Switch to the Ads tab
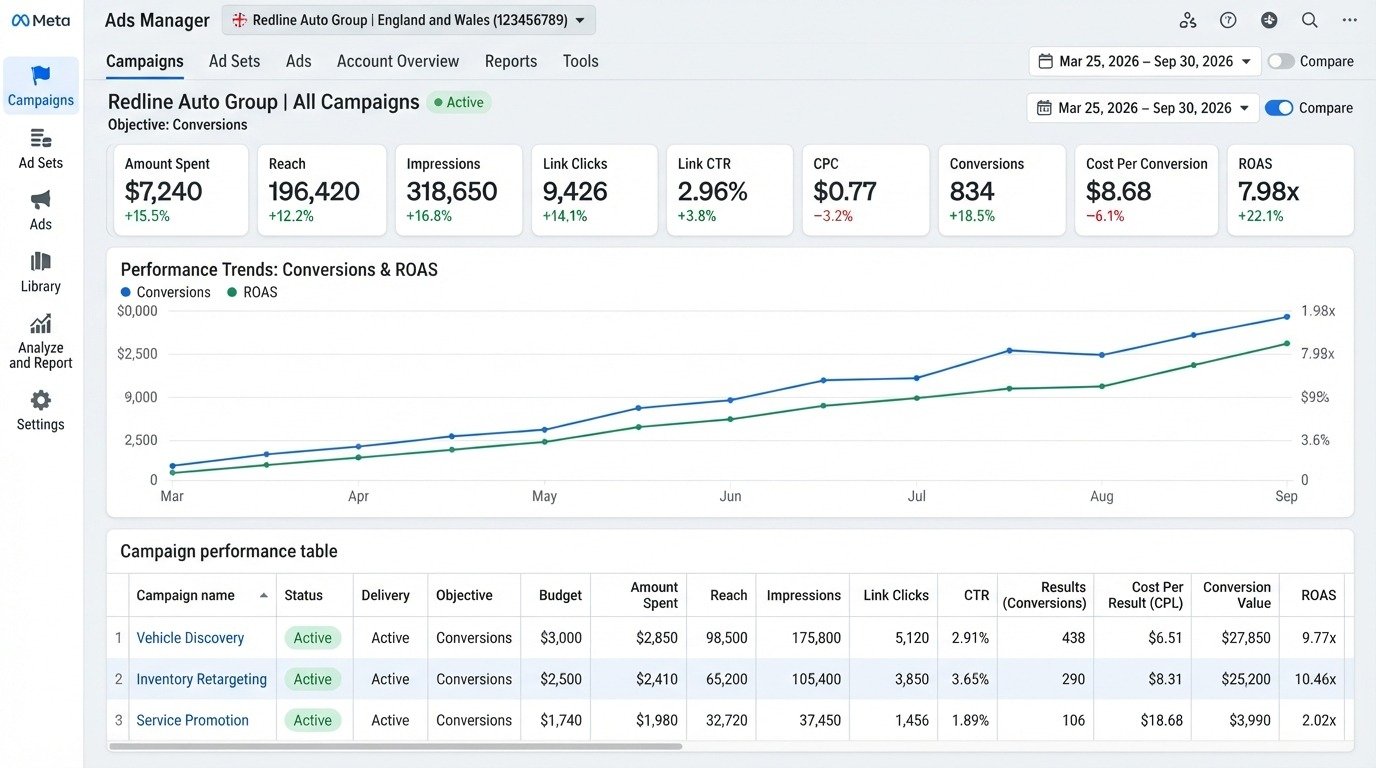 pos(298,61)
